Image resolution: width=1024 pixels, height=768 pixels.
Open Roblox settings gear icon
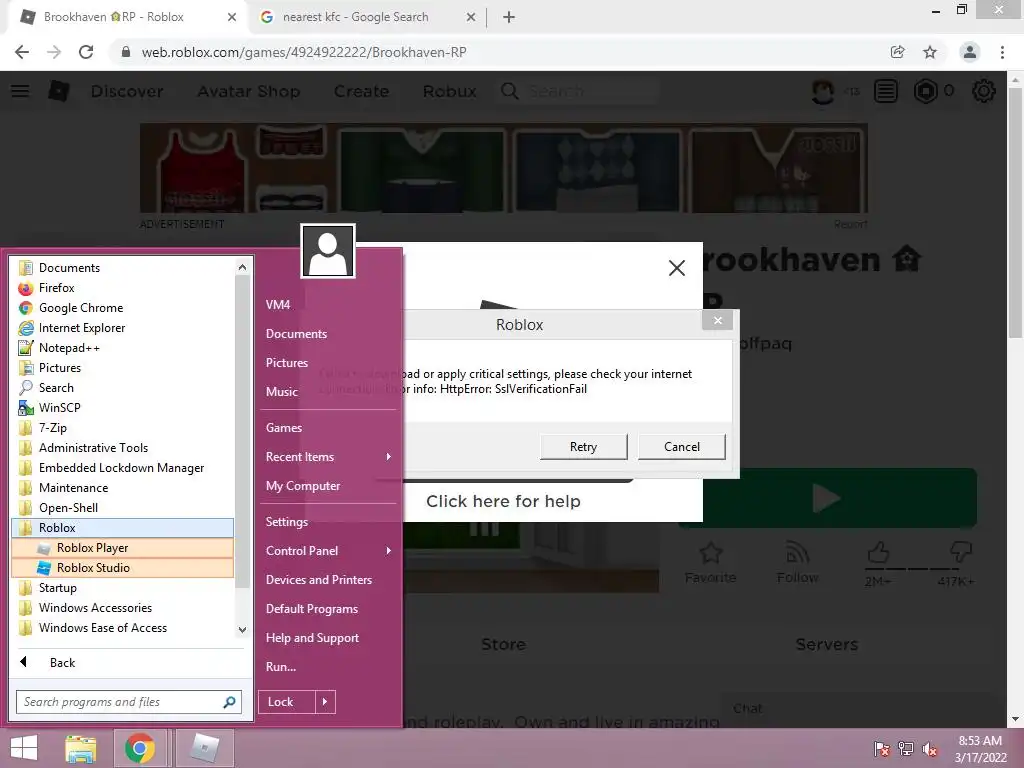(x=984, y=91)
